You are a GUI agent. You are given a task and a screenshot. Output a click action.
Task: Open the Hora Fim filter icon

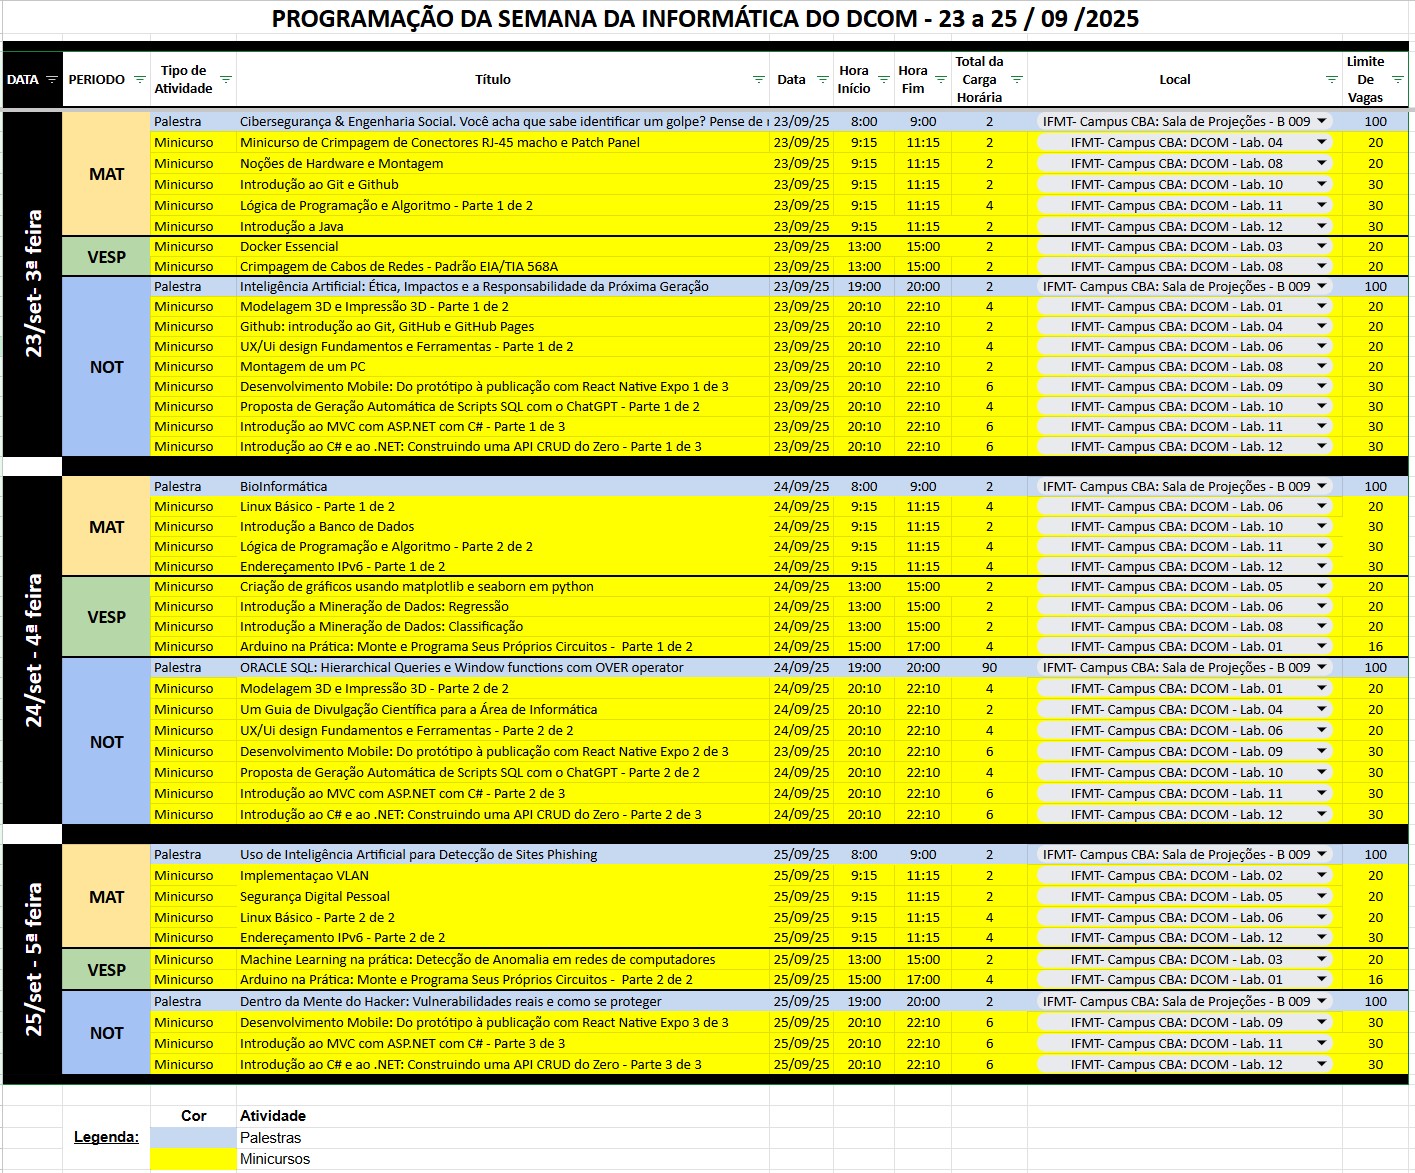pos(940,80)
